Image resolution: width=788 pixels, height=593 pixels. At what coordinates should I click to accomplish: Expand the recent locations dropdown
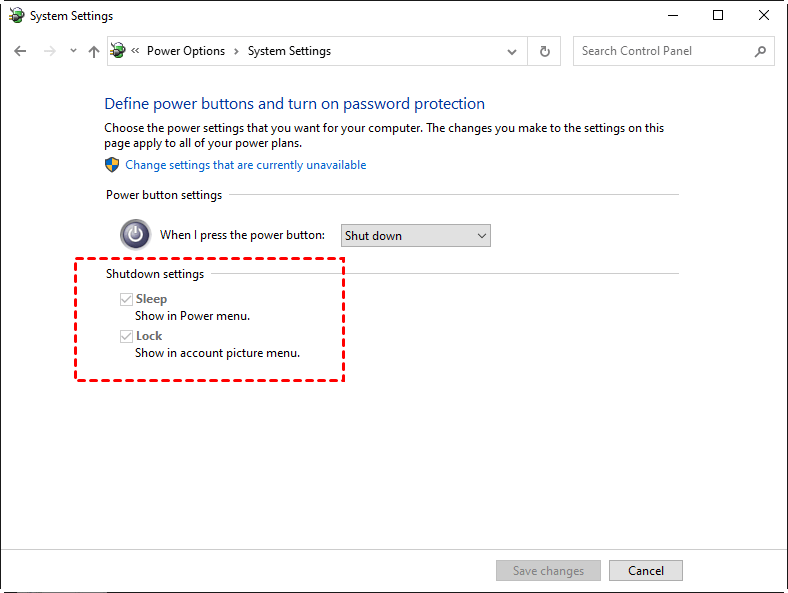(x=73, y=51)
